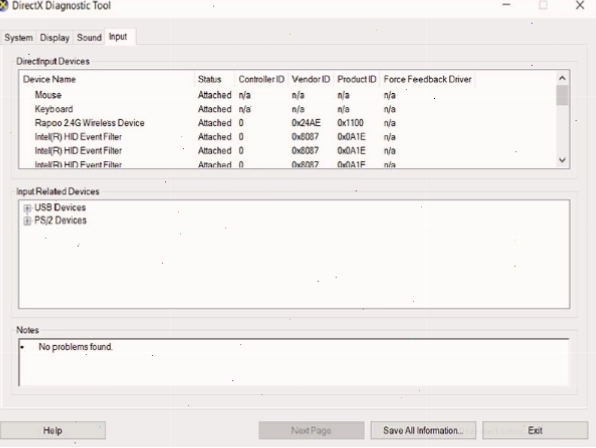This screenshot has width=596, height=448.
Task: Click the Force Feedback Driver column header
Action: point(427,79)
